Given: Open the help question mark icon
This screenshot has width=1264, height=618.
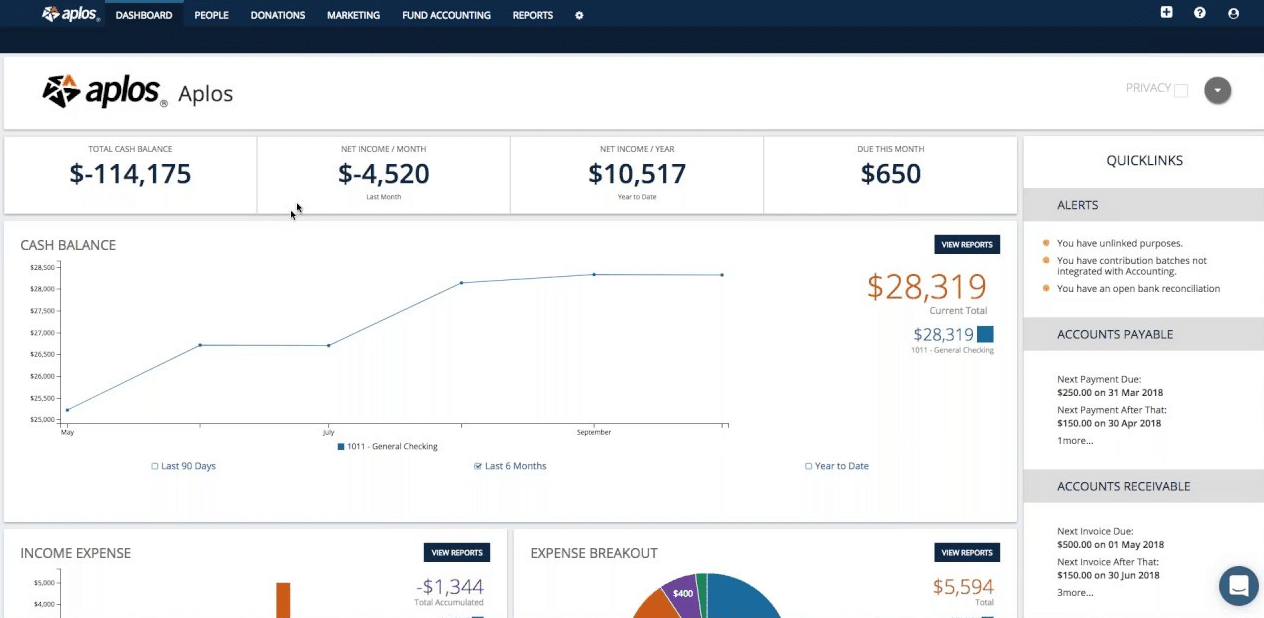Looking at the screenshot, I should [x=1200, y=13].
